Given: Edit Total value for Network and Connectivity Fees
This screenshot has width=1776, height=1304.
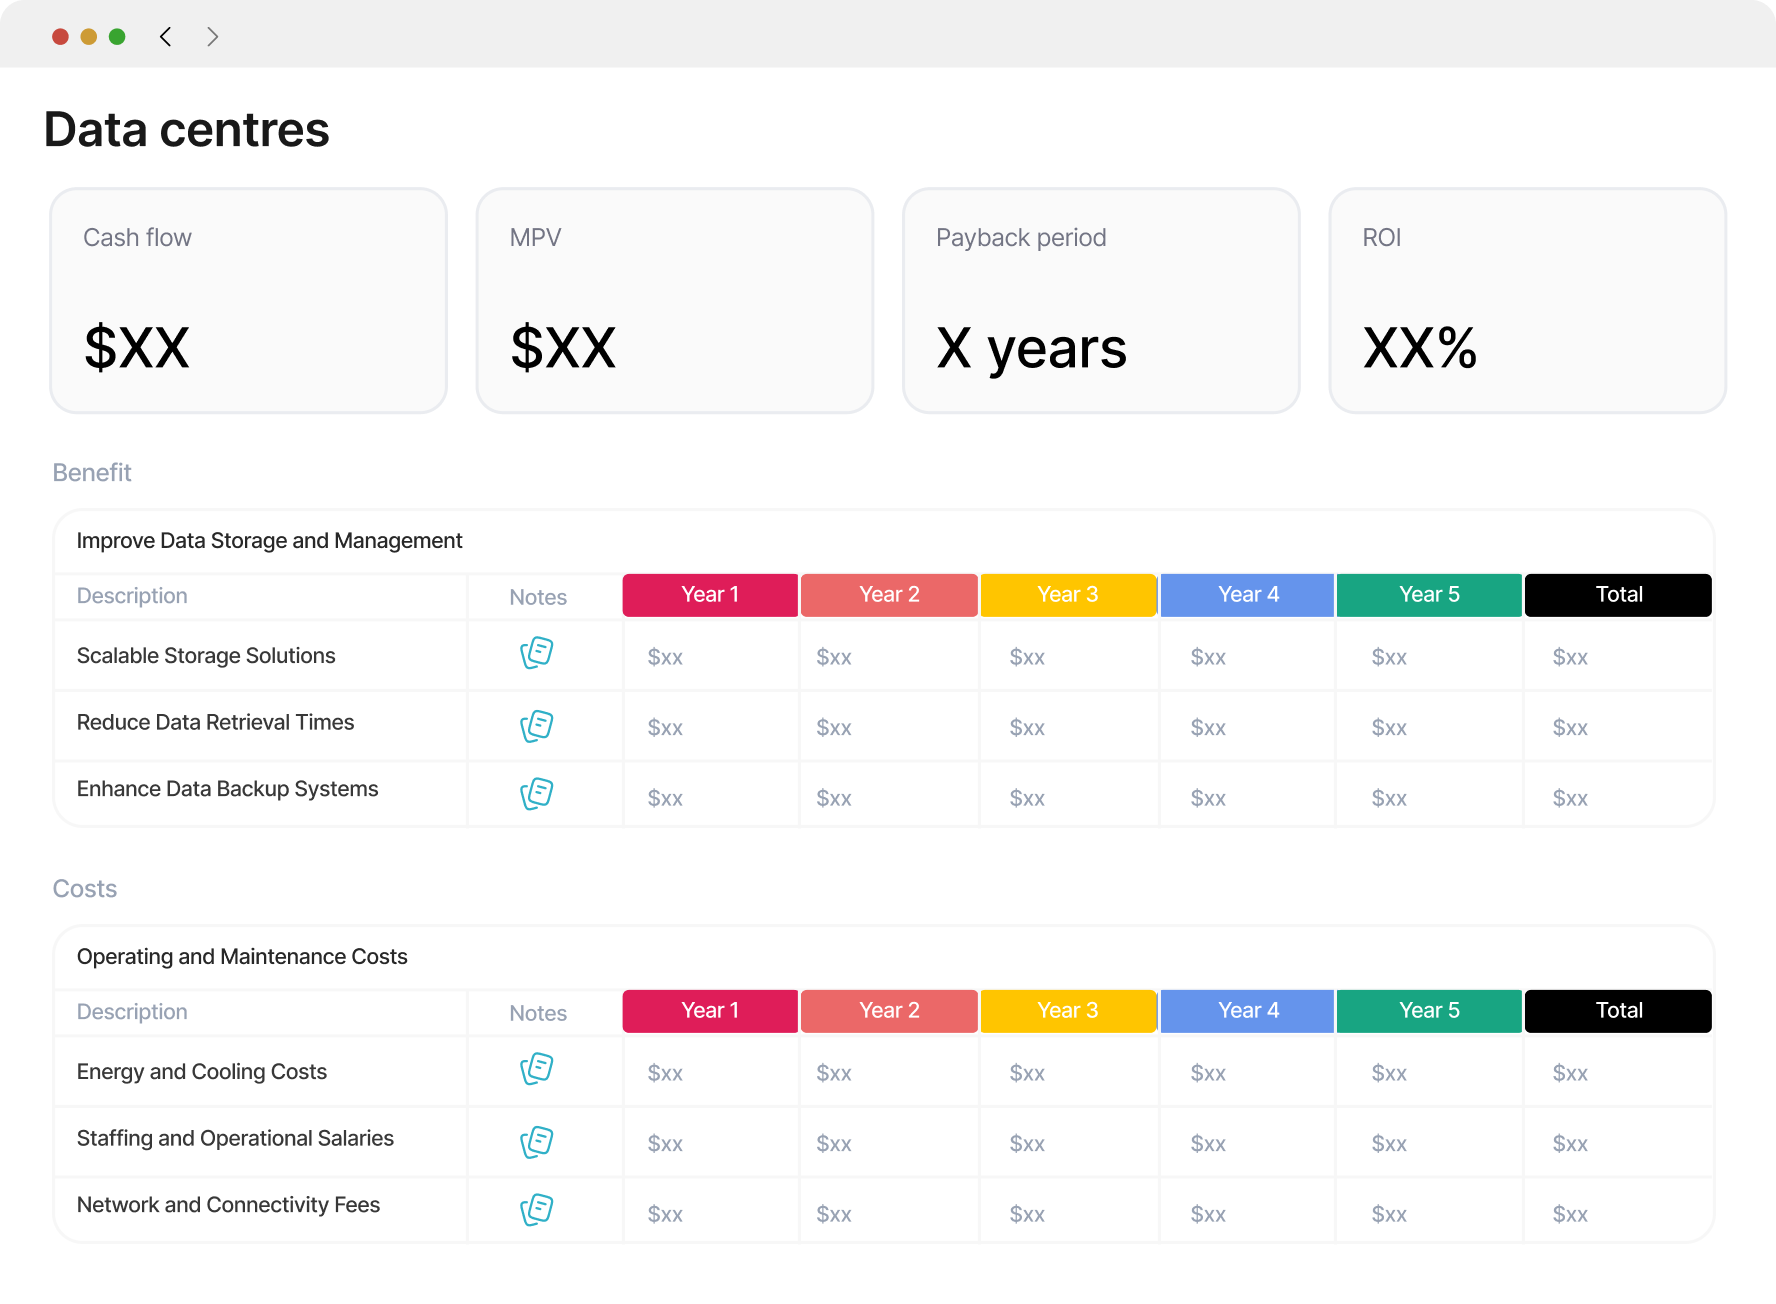Looking at the screenshot, I should pyautogui.click(x=1570, y=1214).
